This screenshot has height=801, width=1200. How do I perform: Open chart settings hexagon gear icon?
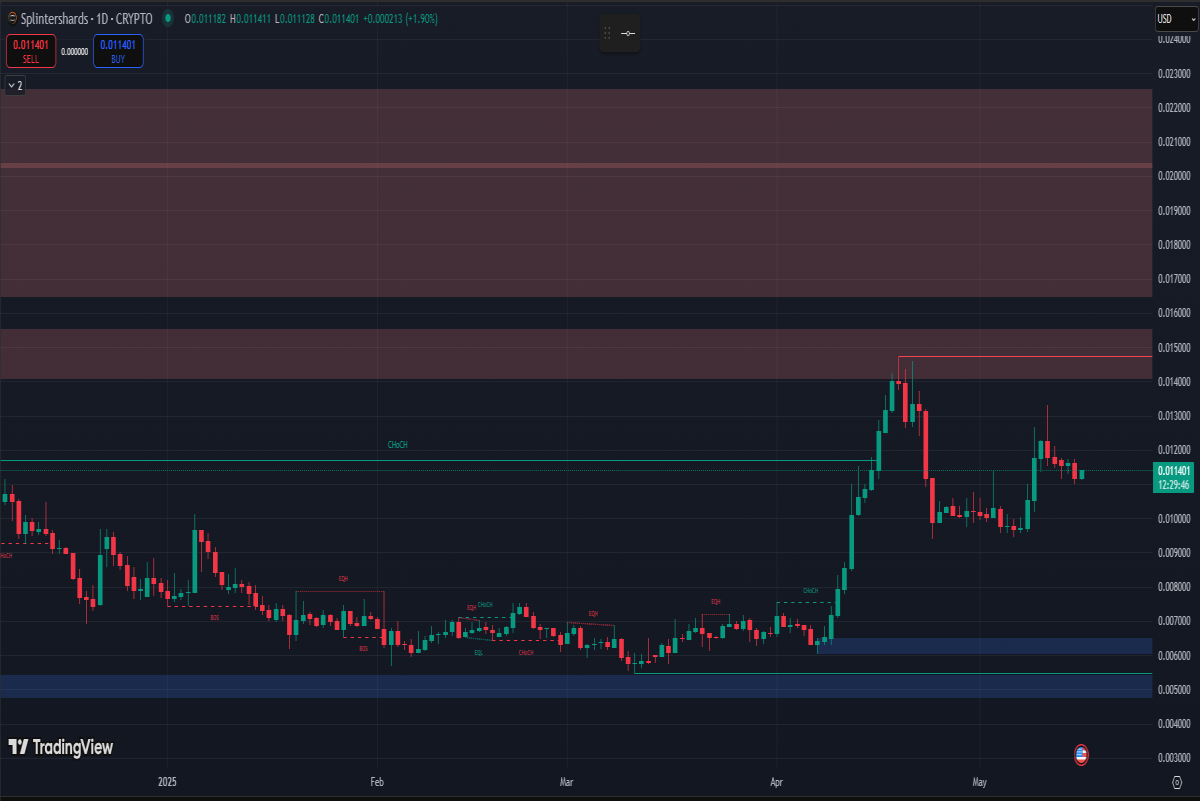point(1176,781)
